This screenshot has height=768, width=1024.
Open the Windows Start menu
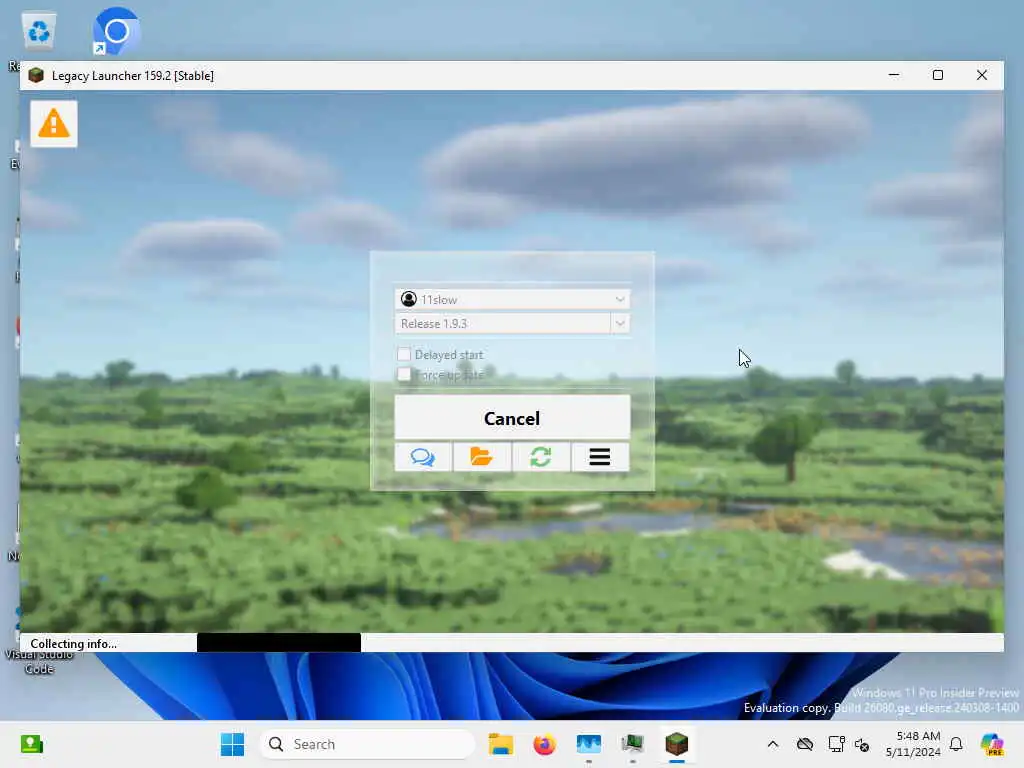pos(232,744)
